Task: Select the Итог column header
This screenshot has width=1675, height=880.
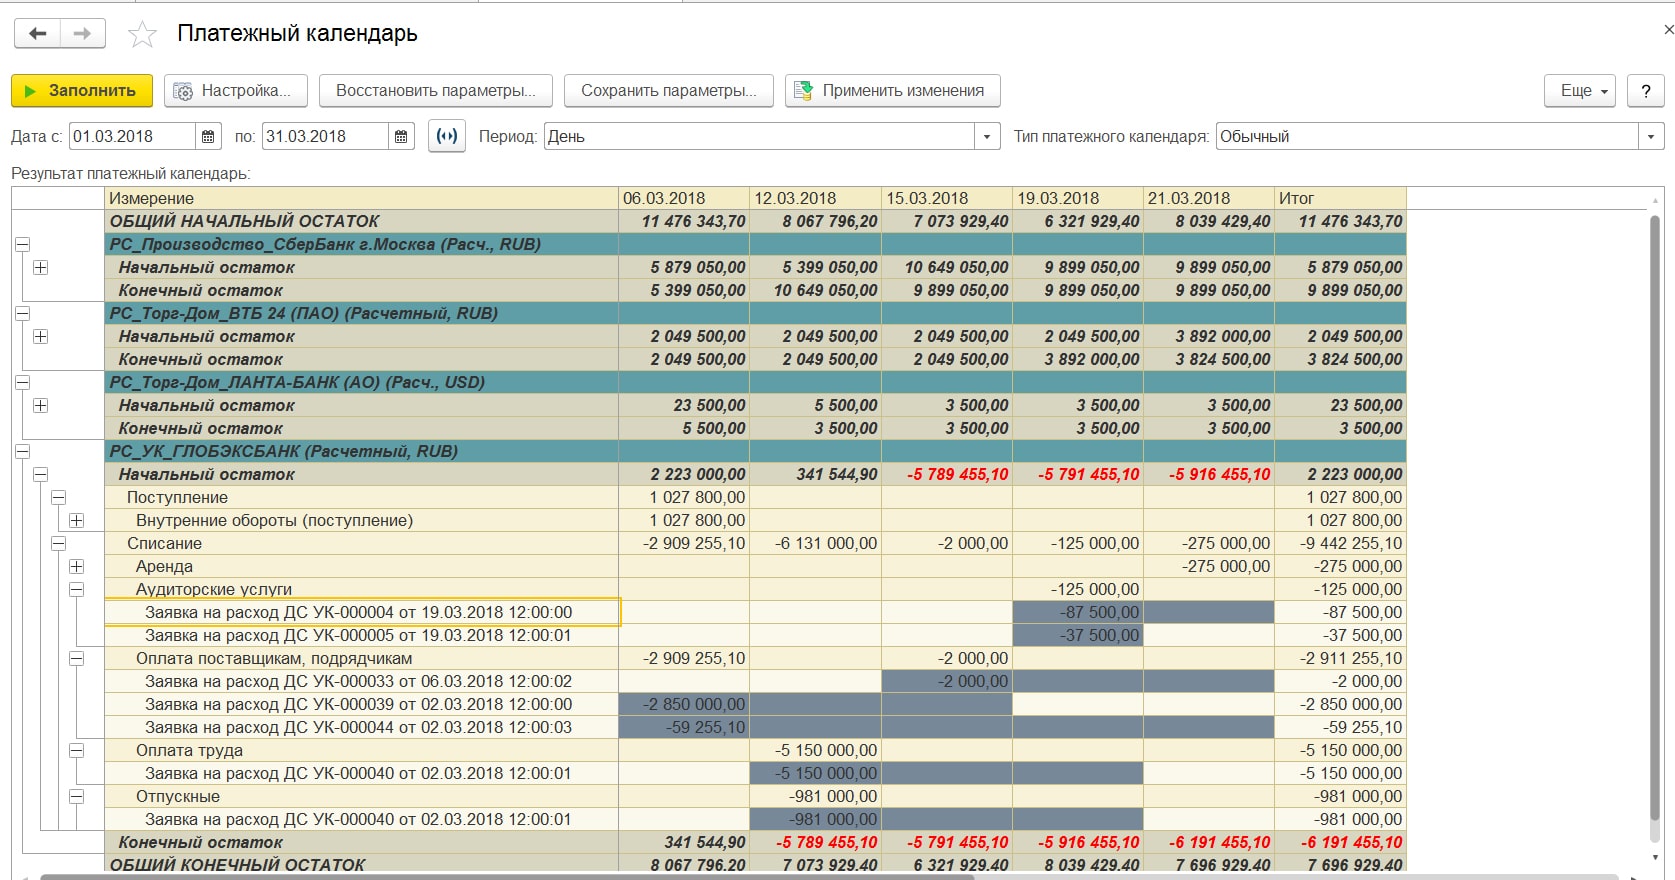Action: [x=1341, y=198]
